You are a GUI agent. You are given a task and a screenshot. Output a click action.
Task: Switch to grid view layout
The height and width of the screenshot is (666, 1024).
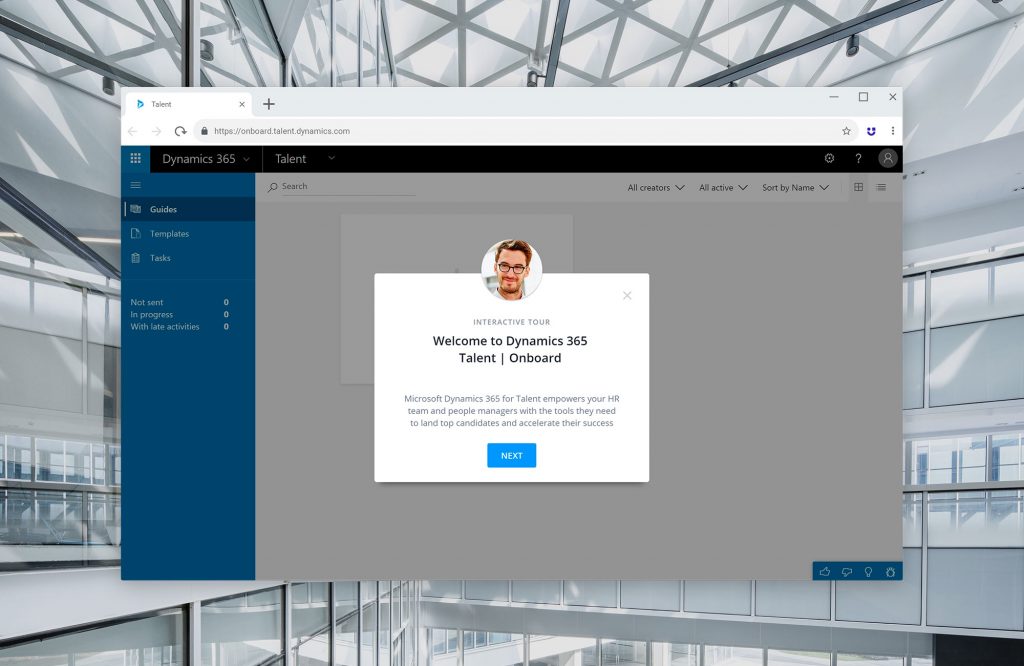coord(859,187)
